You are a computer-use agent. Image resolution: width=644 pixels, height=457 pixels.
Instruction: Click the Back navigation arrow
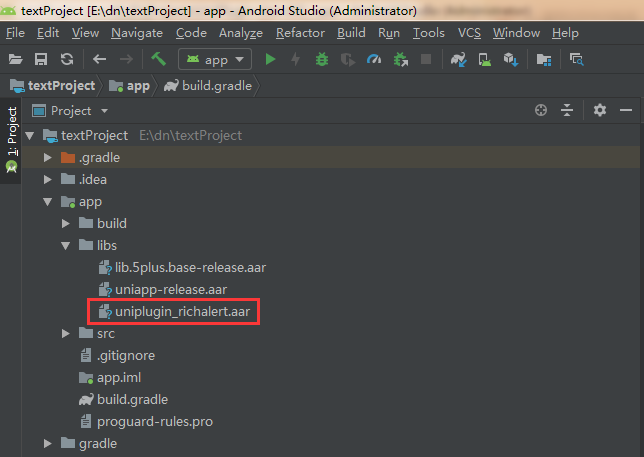99,60
